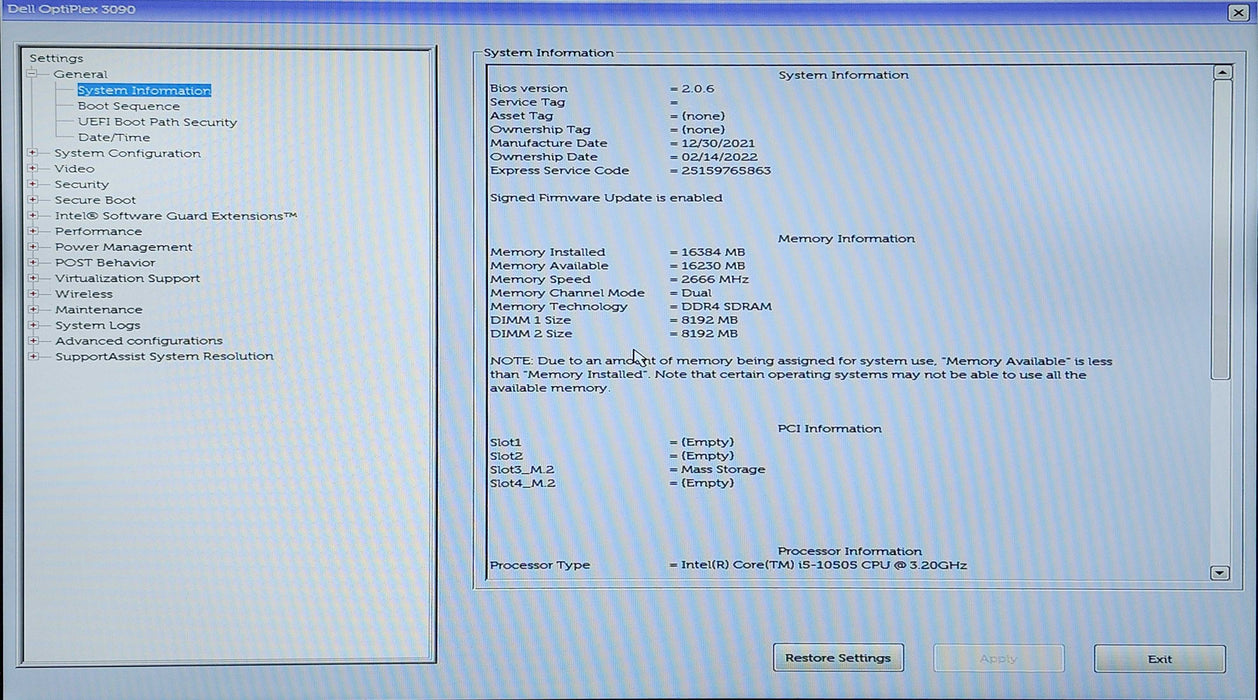Select the Wireless category
This screenshot has height=700, width=1258.
[x=84, y=294]
